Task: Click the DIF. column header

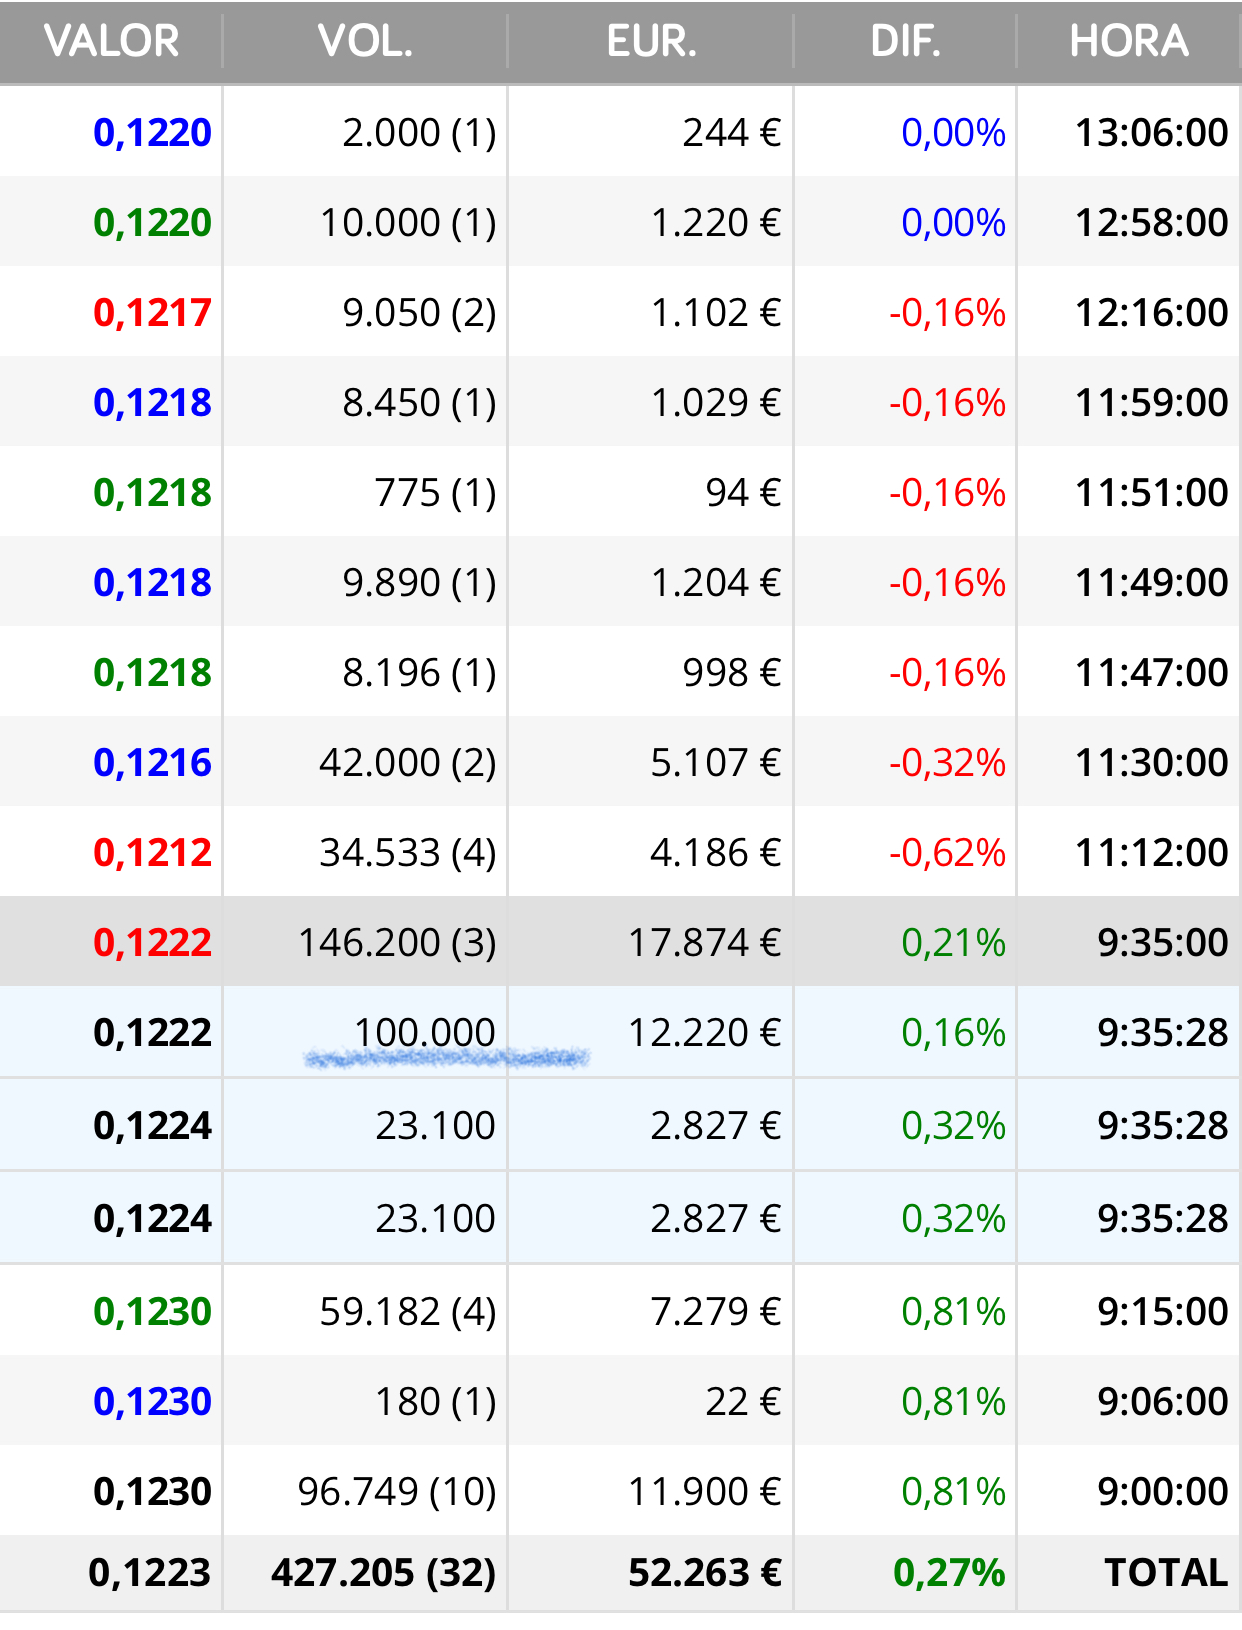Action: click(x=905, y=42)
